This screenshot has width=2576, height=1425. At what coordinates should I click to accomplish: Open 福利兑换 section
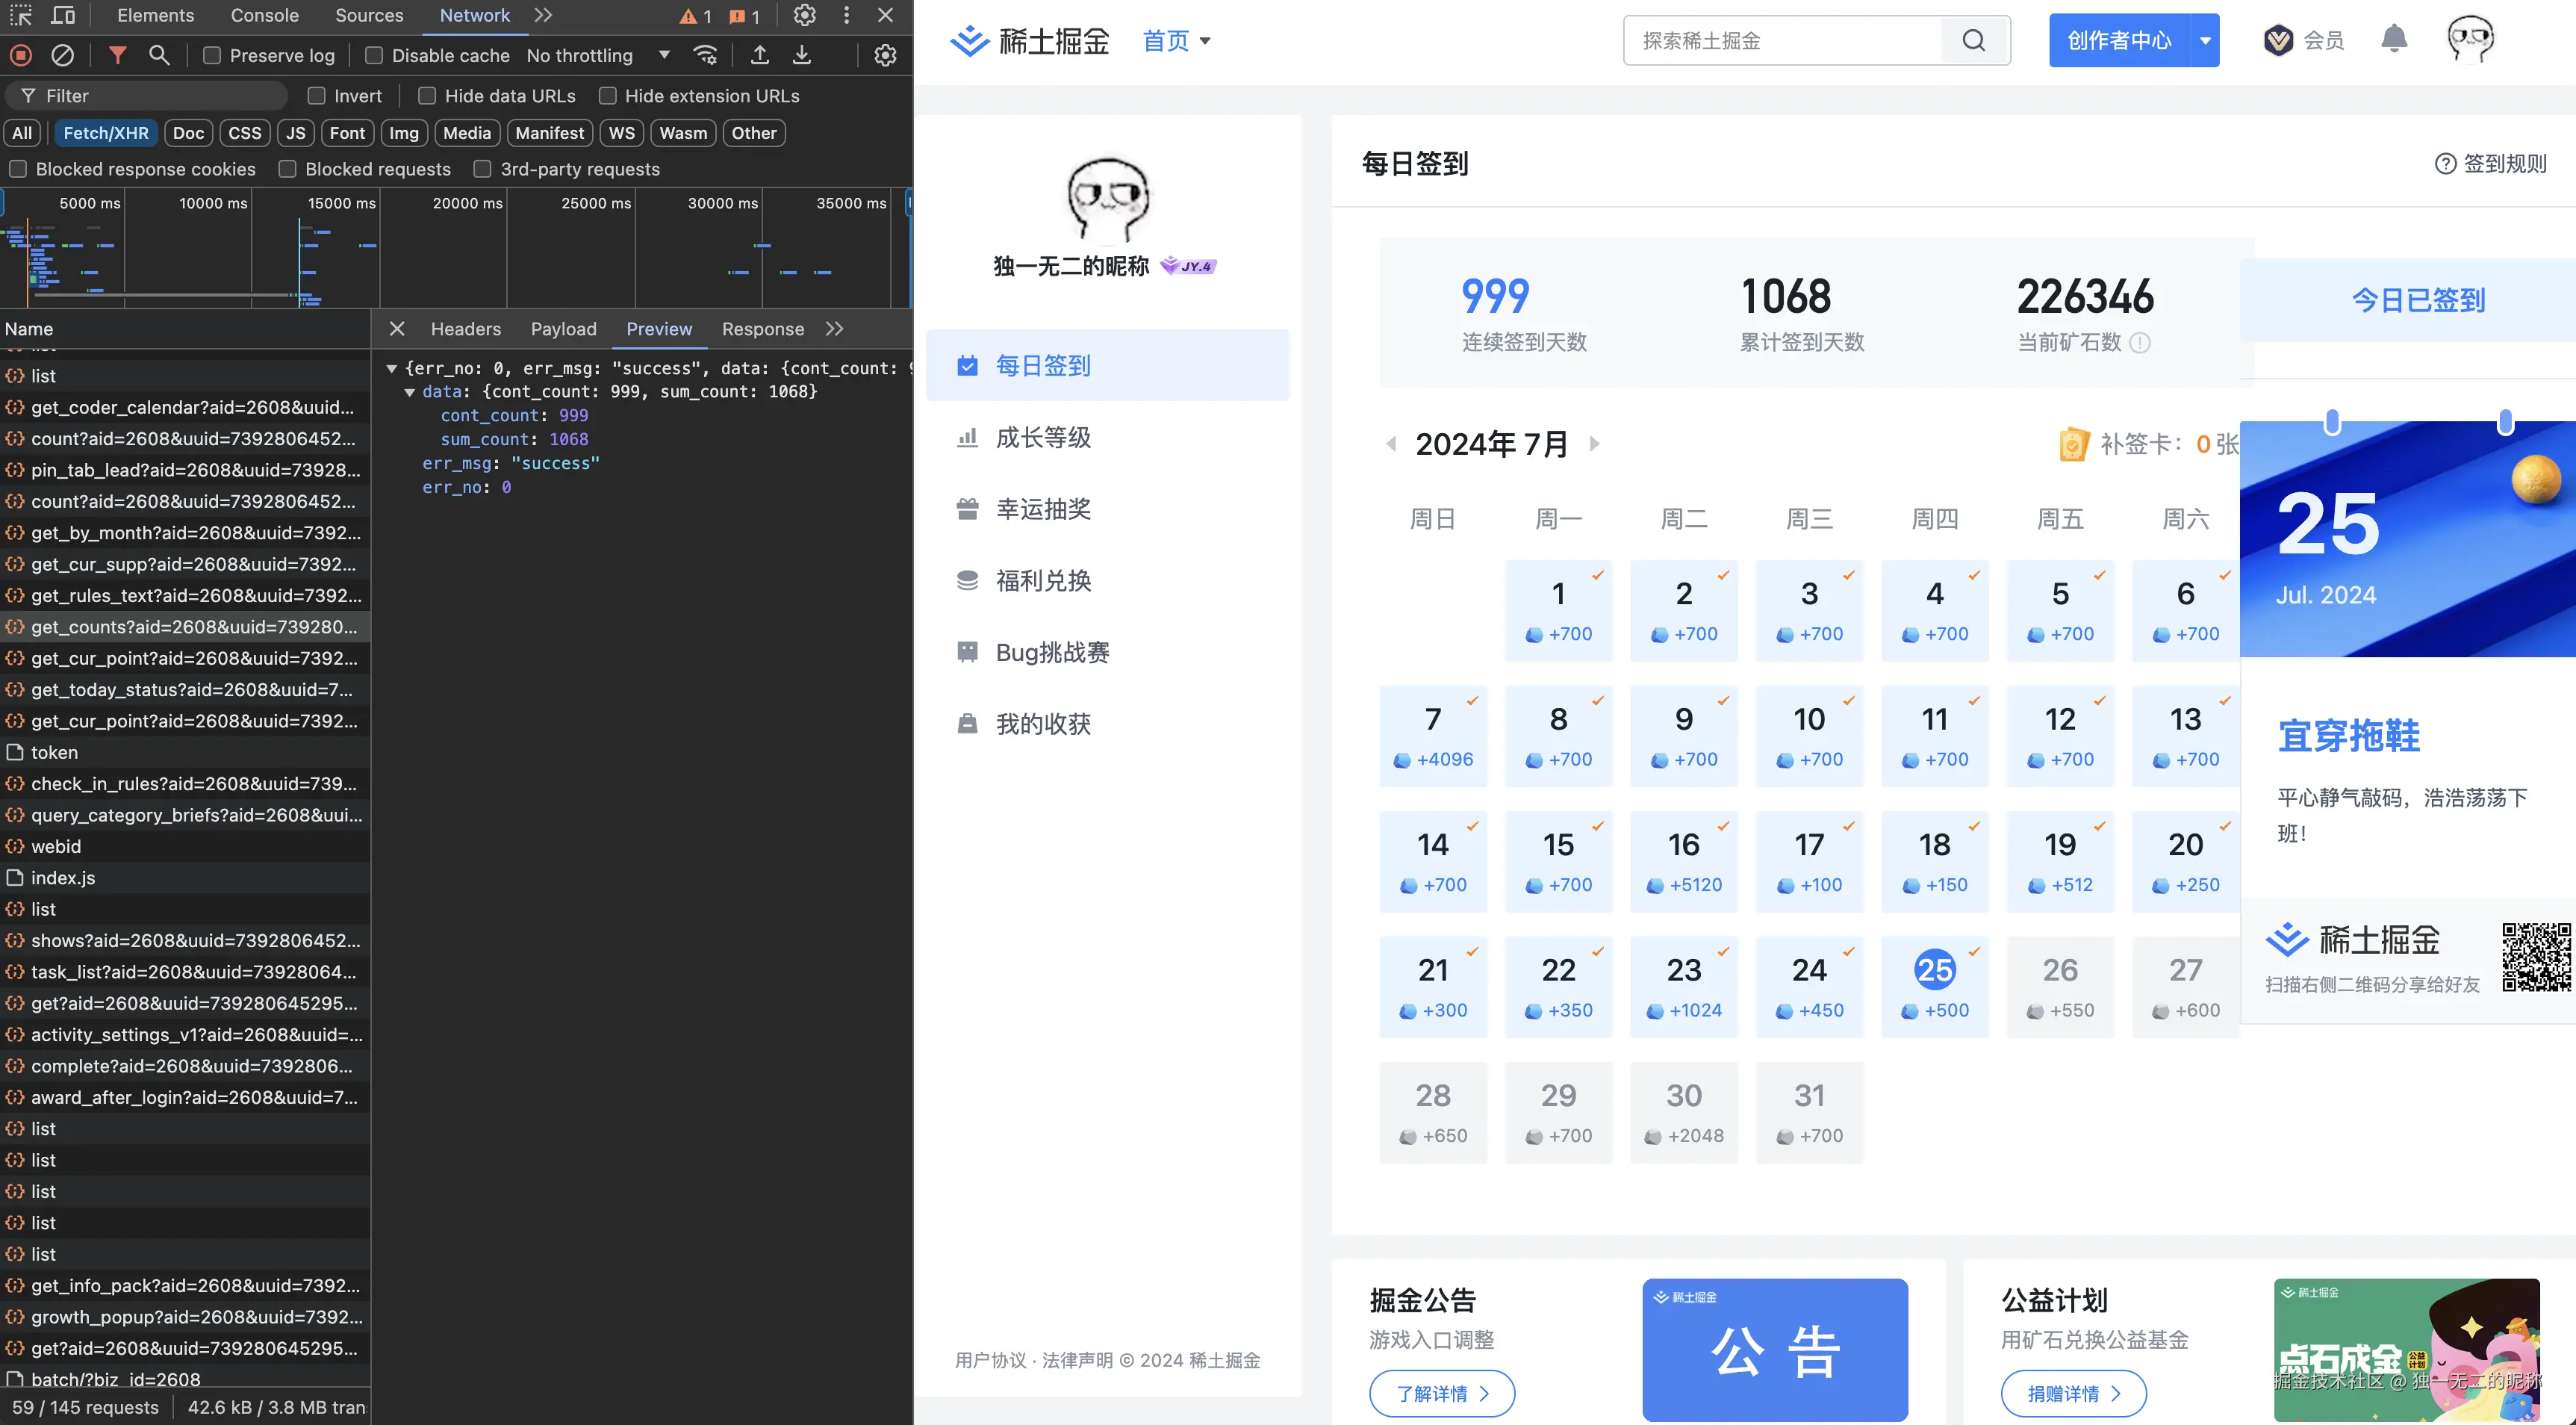pos(1043,580)
